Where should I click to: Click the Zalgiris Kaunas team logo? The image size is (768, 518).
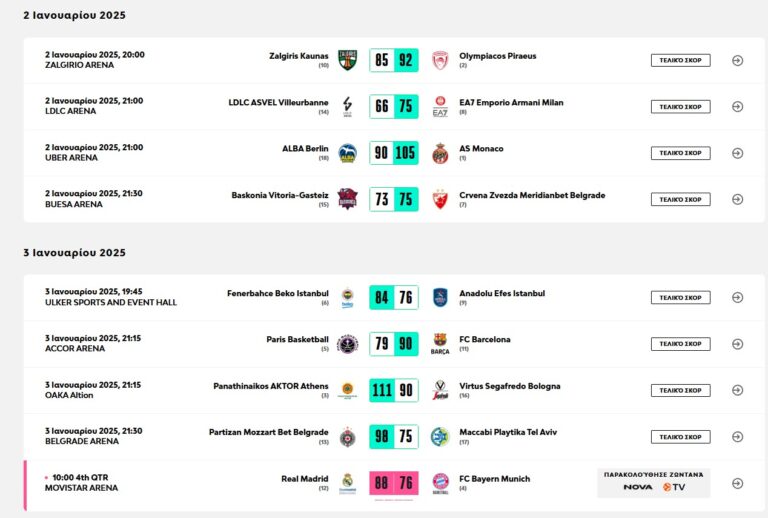347,60
